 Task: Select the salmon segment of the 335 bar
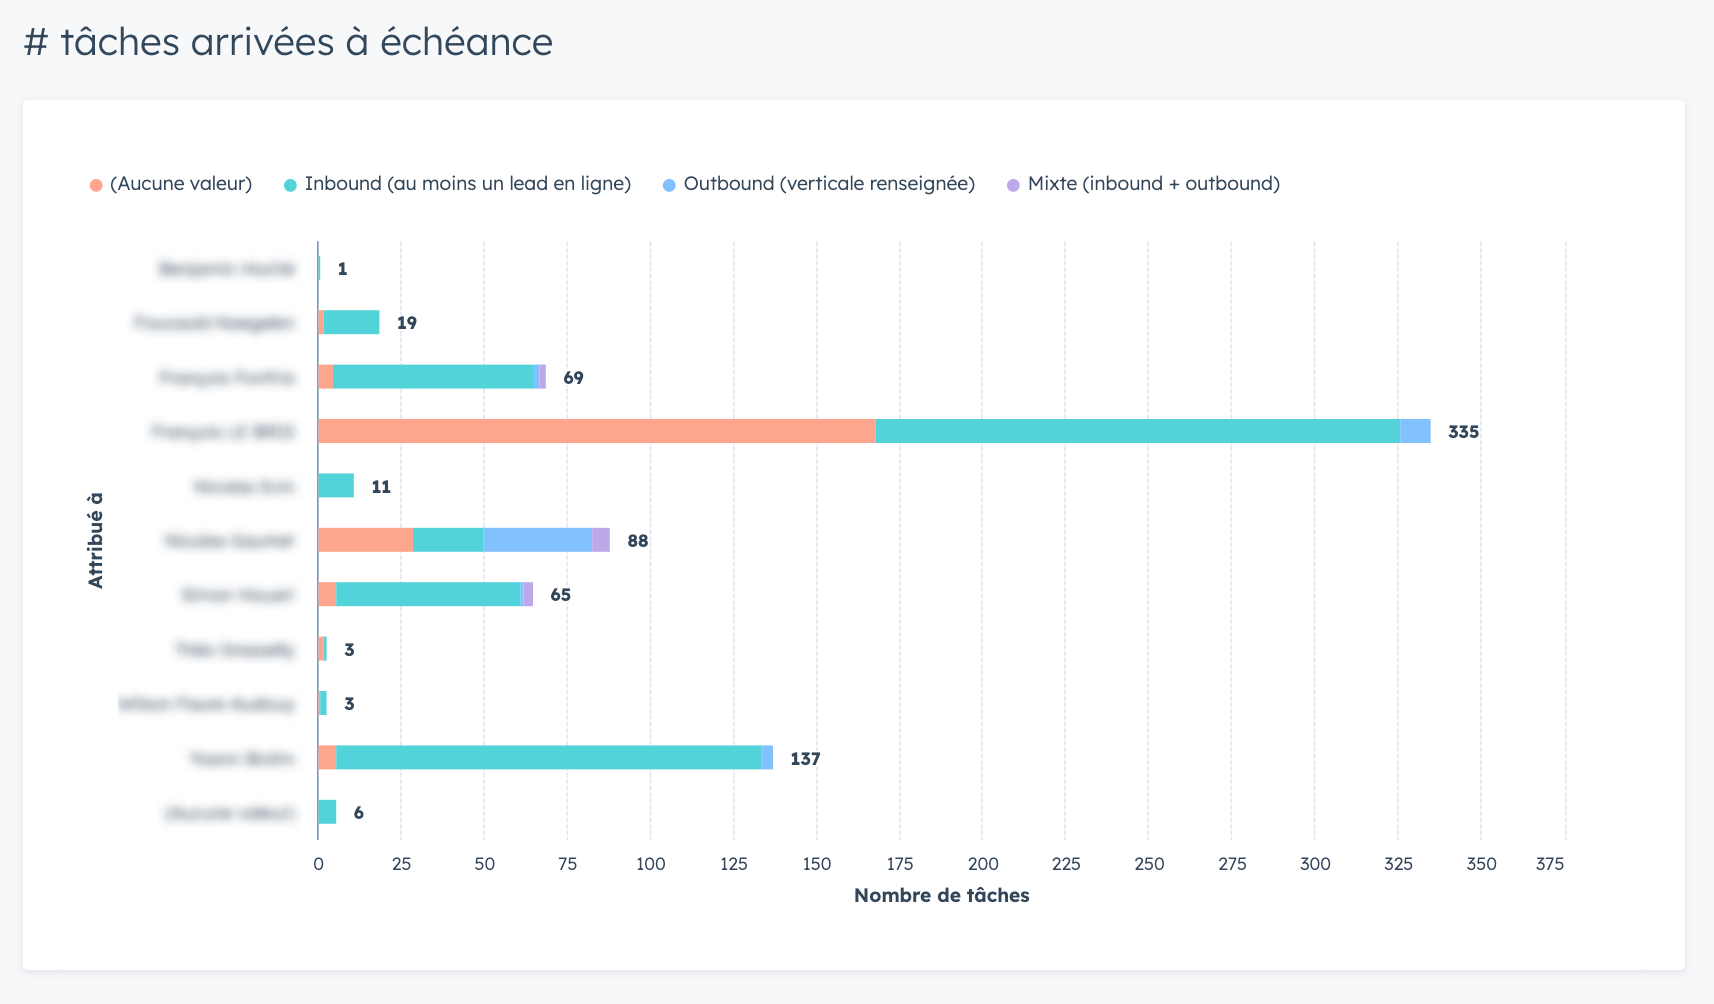point(596,431)
